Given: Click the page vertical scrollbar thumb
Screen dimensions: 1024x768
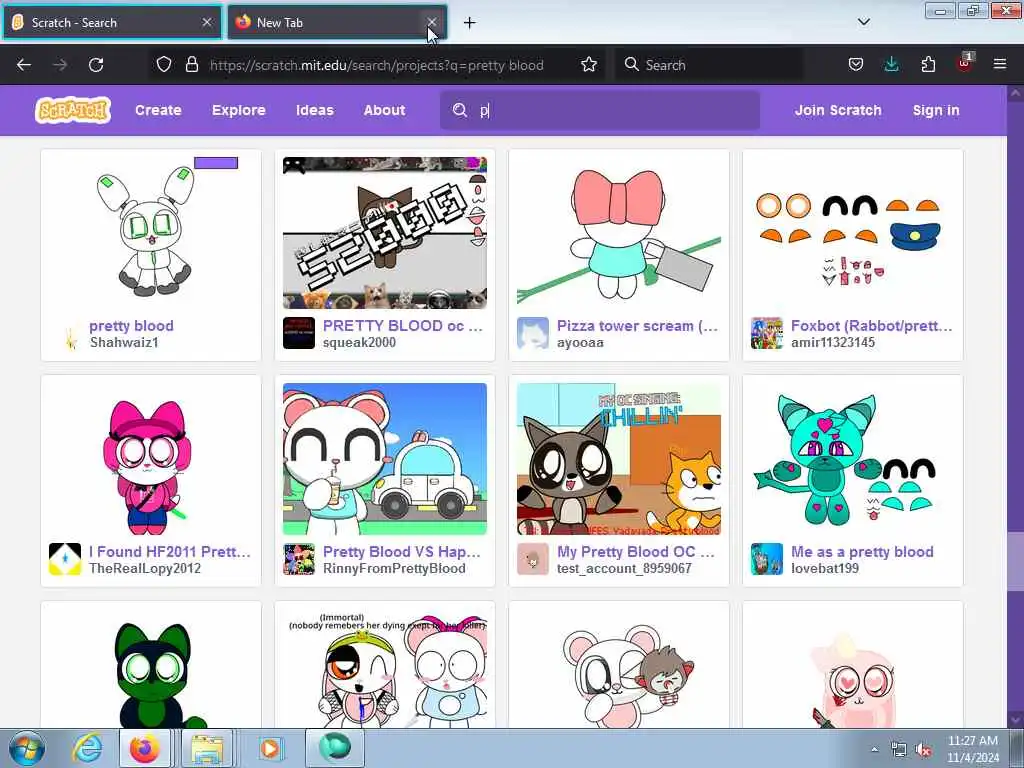Looking at the screenshot, I should pos(1016,560).
